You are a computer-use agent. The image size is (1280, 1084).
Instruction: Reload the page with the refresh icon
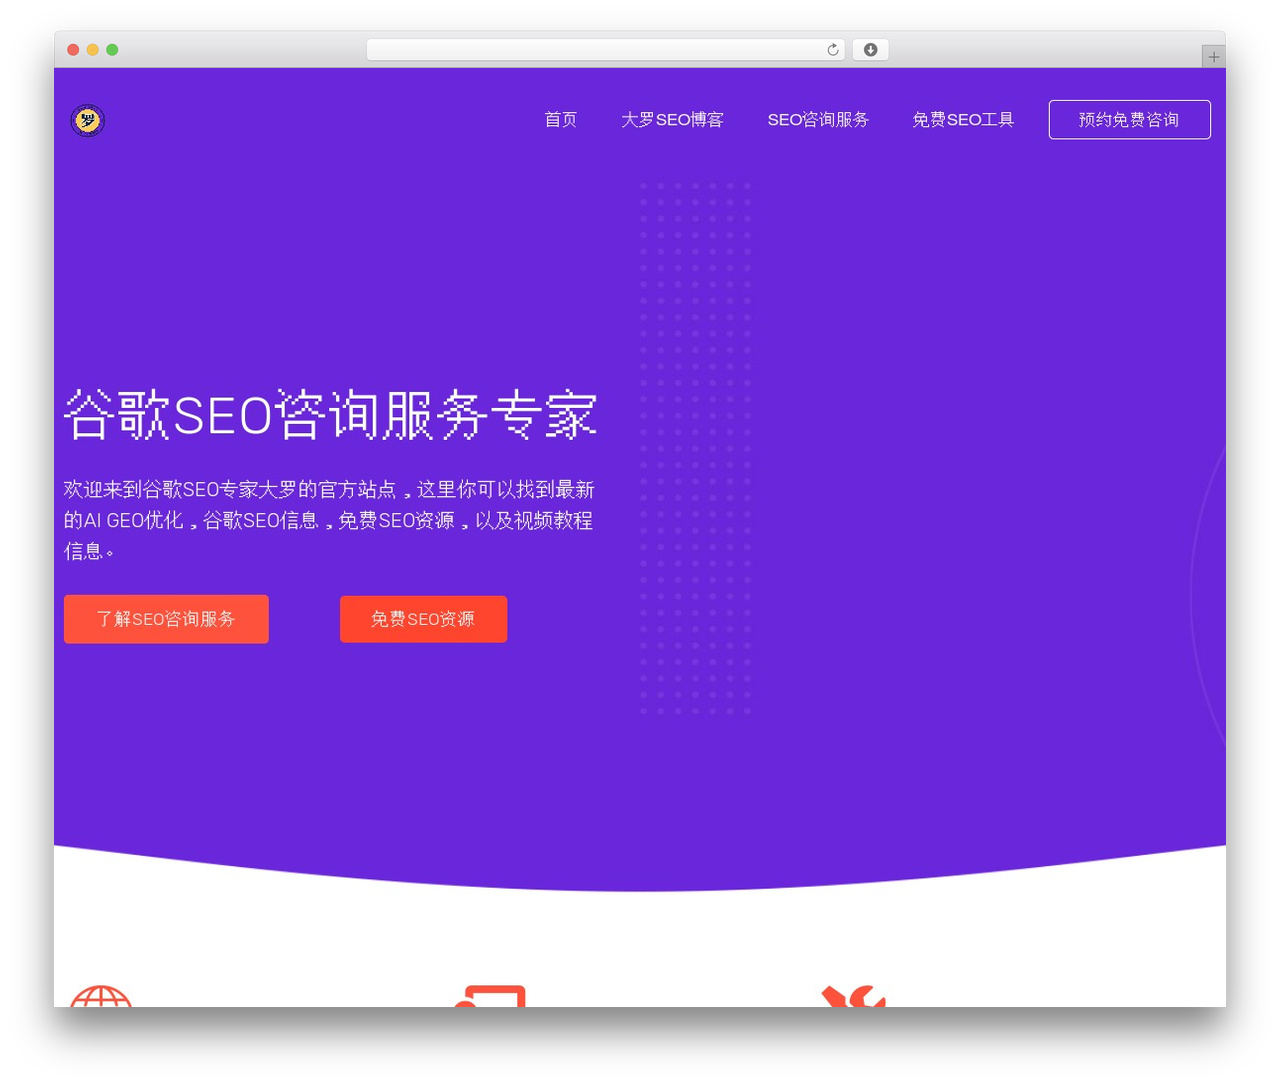tap(832, 50)
